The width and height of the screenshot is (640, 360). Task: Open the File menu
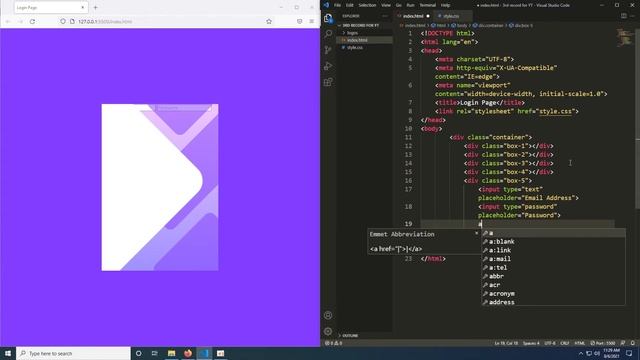[x=337, y=5]
